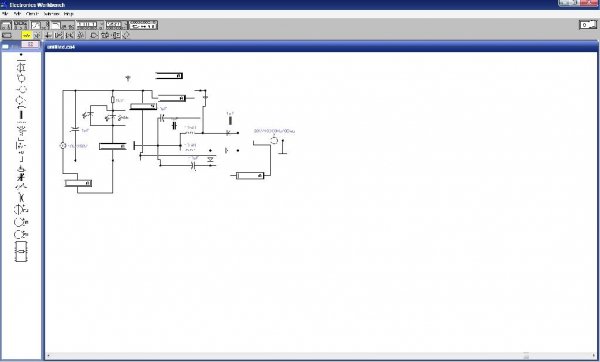Open the Window menu
This screenshot has width=600, height=362.
(x=51, y=14)
